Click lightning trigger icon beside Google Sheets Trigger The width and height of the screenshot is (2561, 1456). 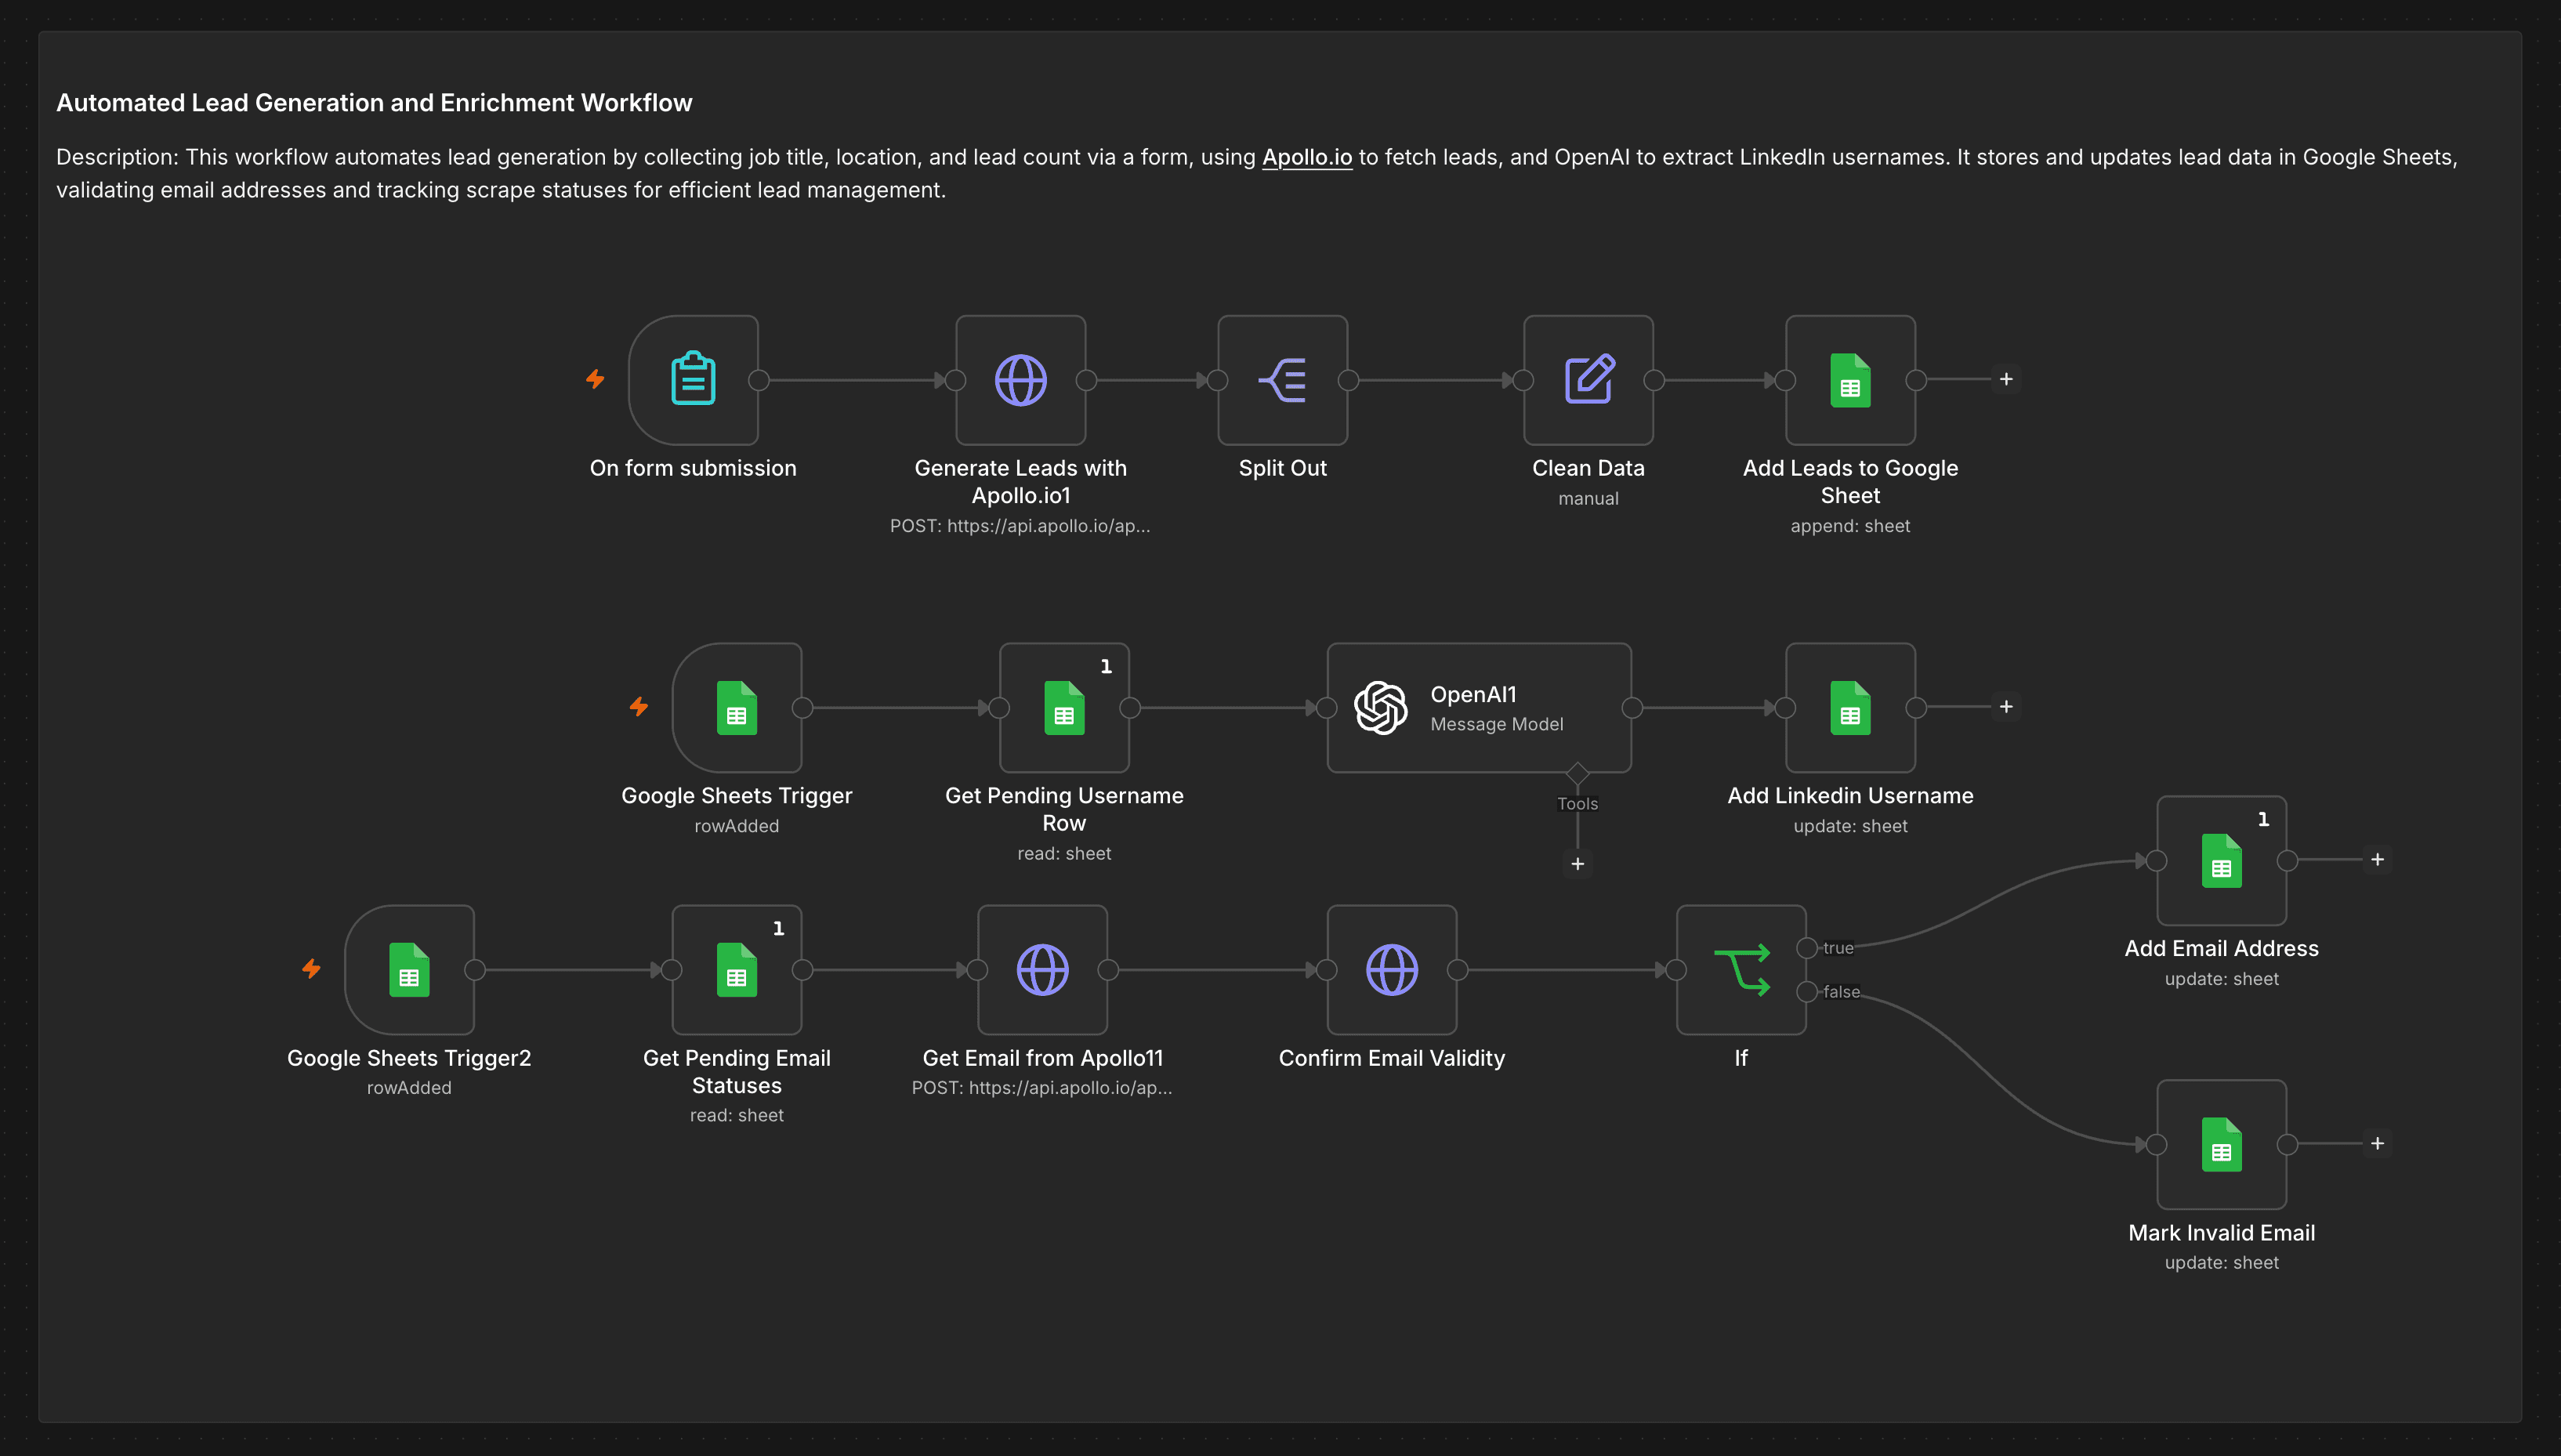[x=639, y=707]
